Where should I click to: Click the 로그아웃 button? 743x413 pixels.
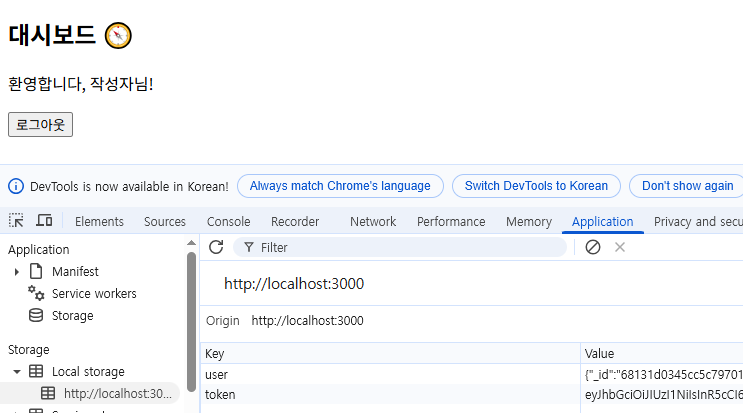coord(40,125)
